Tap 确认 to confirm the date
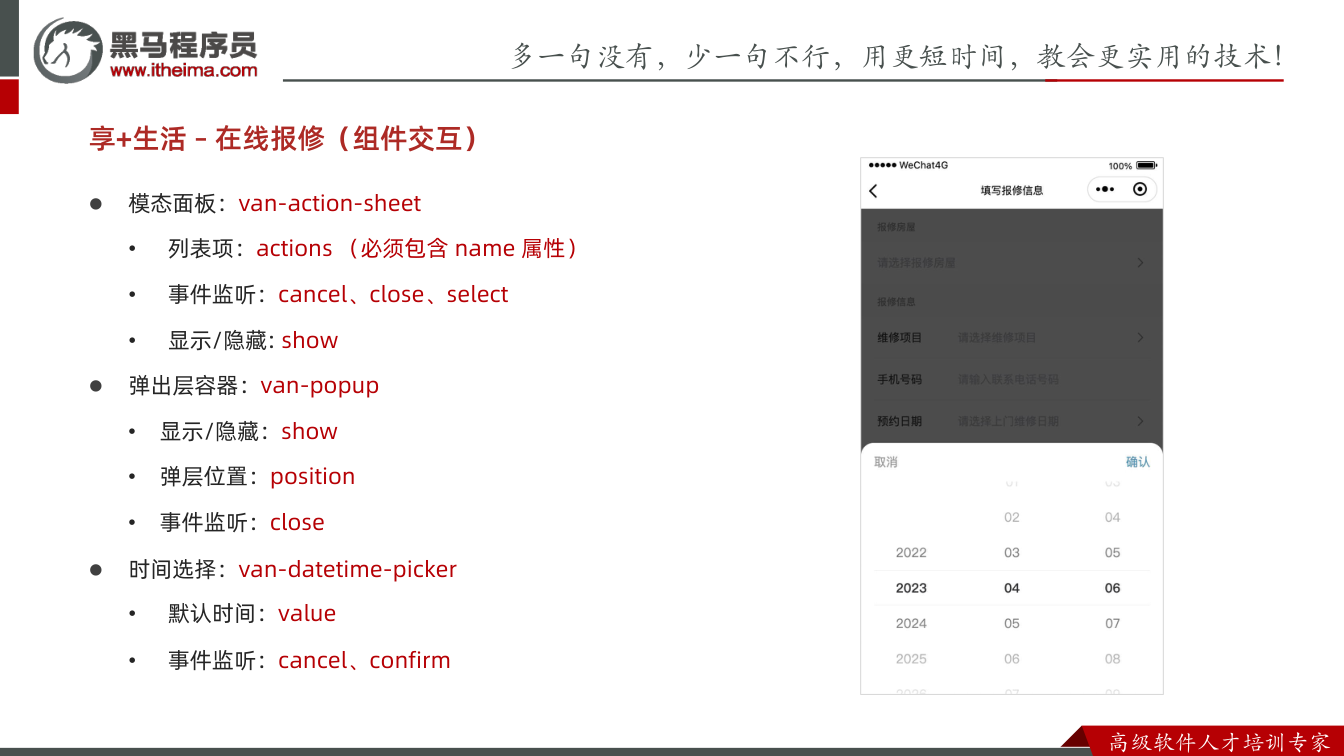The height and width of the screenshot is (756, 1344). coord(1138,462)
